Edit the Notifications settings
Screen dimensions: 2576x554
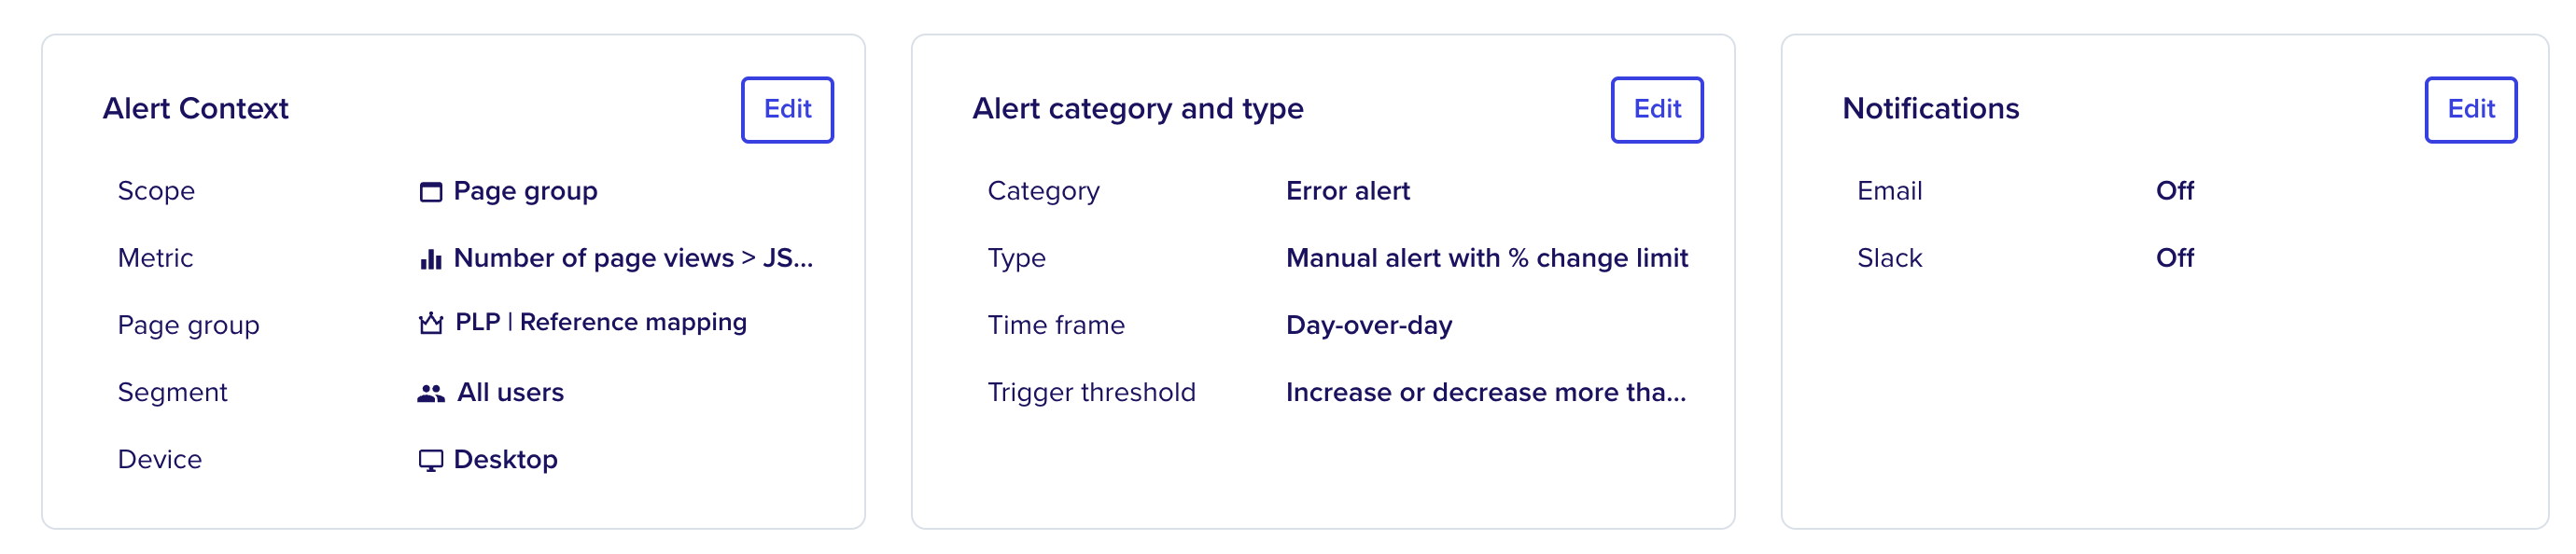2470,109
